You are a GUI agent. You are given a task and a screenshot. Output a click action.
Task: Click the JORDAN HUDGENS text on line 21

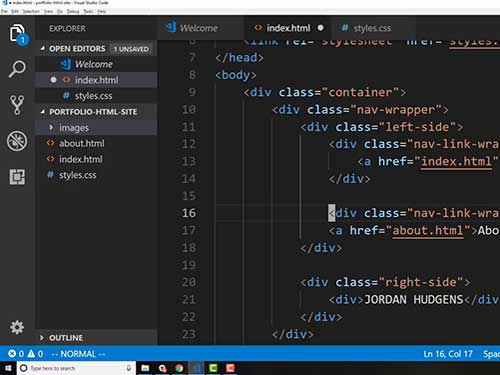413,299
